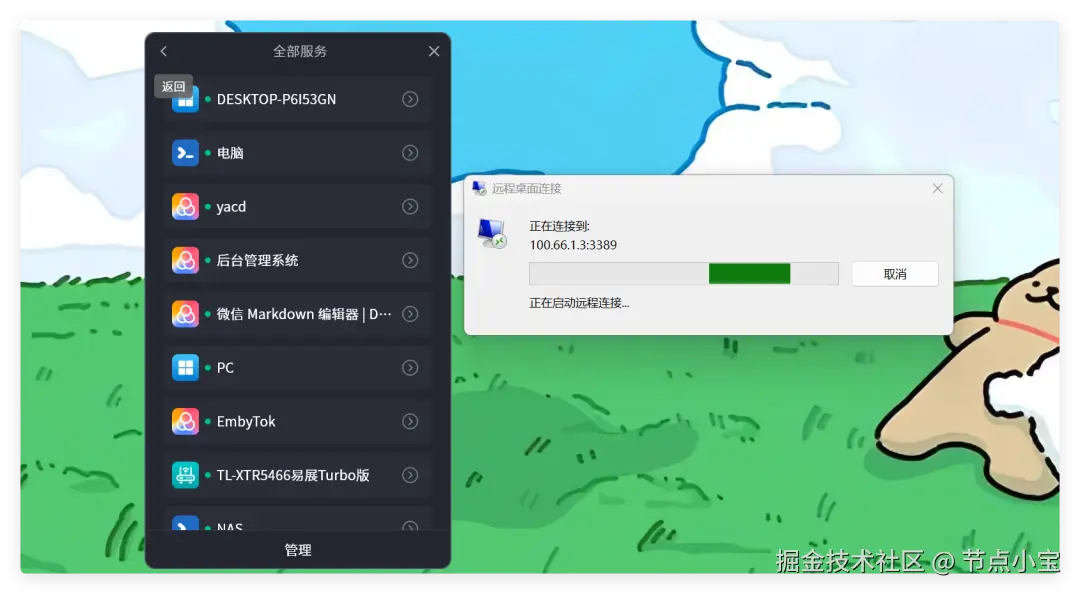
Task: Expand the PC service entry
Action: tap(410, 367)
